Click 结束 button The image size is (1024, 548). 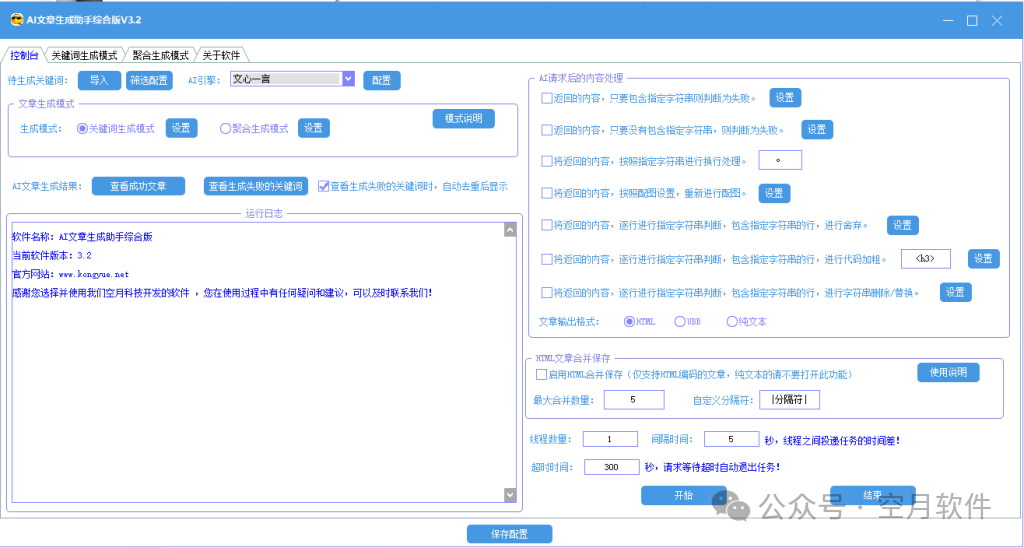click(x=872, y=495)
